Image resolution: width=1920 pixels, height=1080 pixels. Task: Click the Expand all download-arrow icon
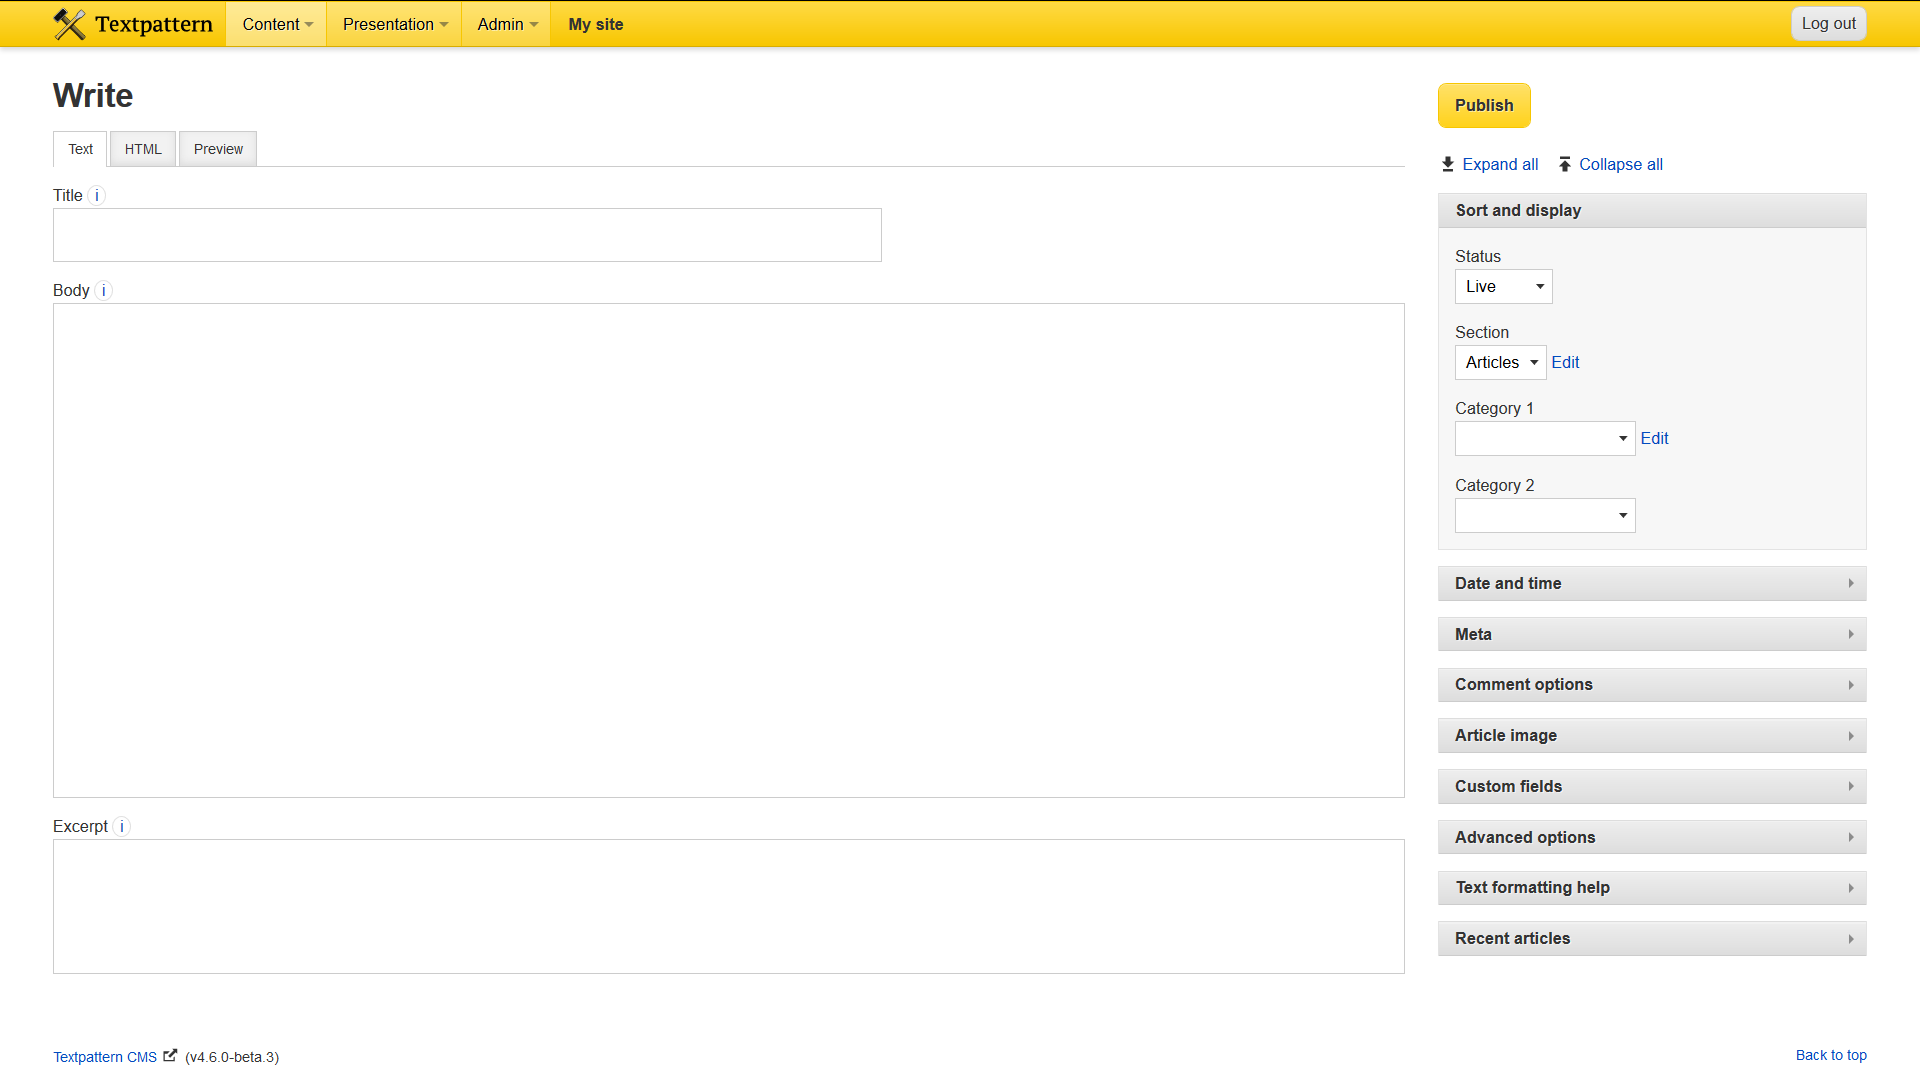(x=1447, y=164)
